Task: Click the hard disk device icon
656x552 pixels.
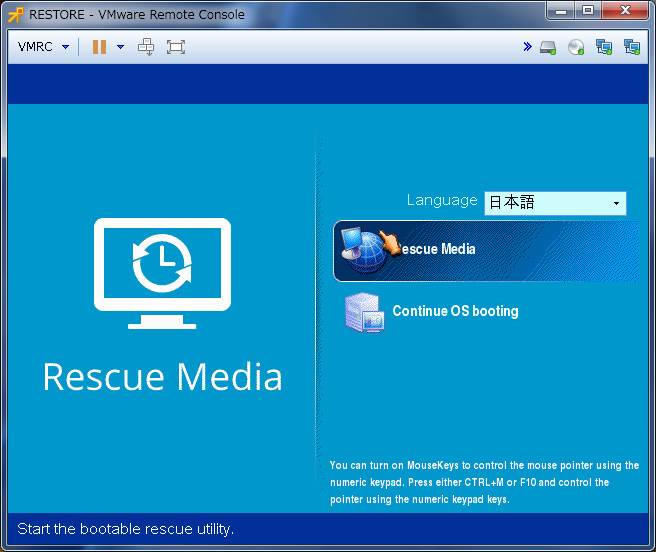Action: 548,47
